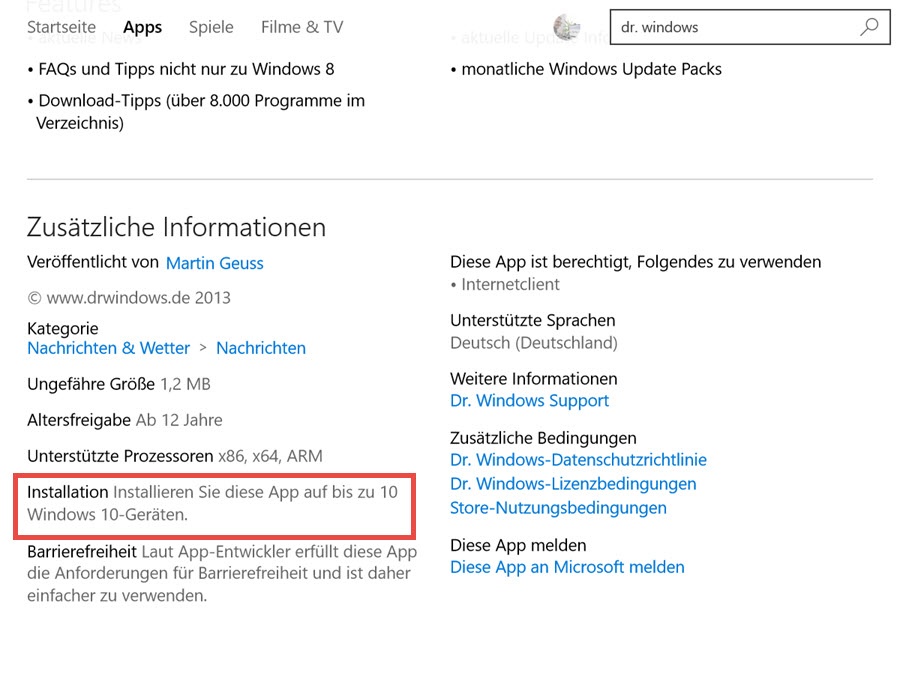Open Dr. Windows-Lizenzbedingungen link
The width and height of the screenshot is (900, 675).
(573, 484)
